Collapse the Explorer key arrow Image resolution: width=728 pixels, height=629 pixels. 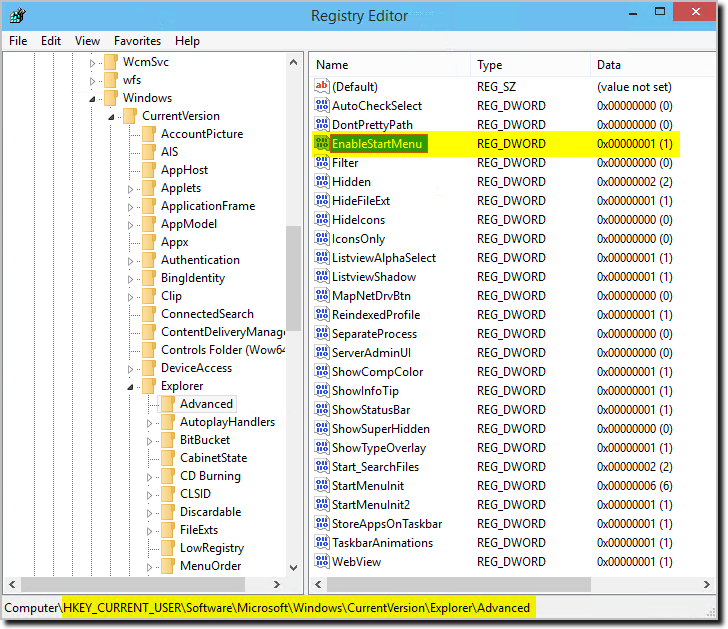coord(130,387)
